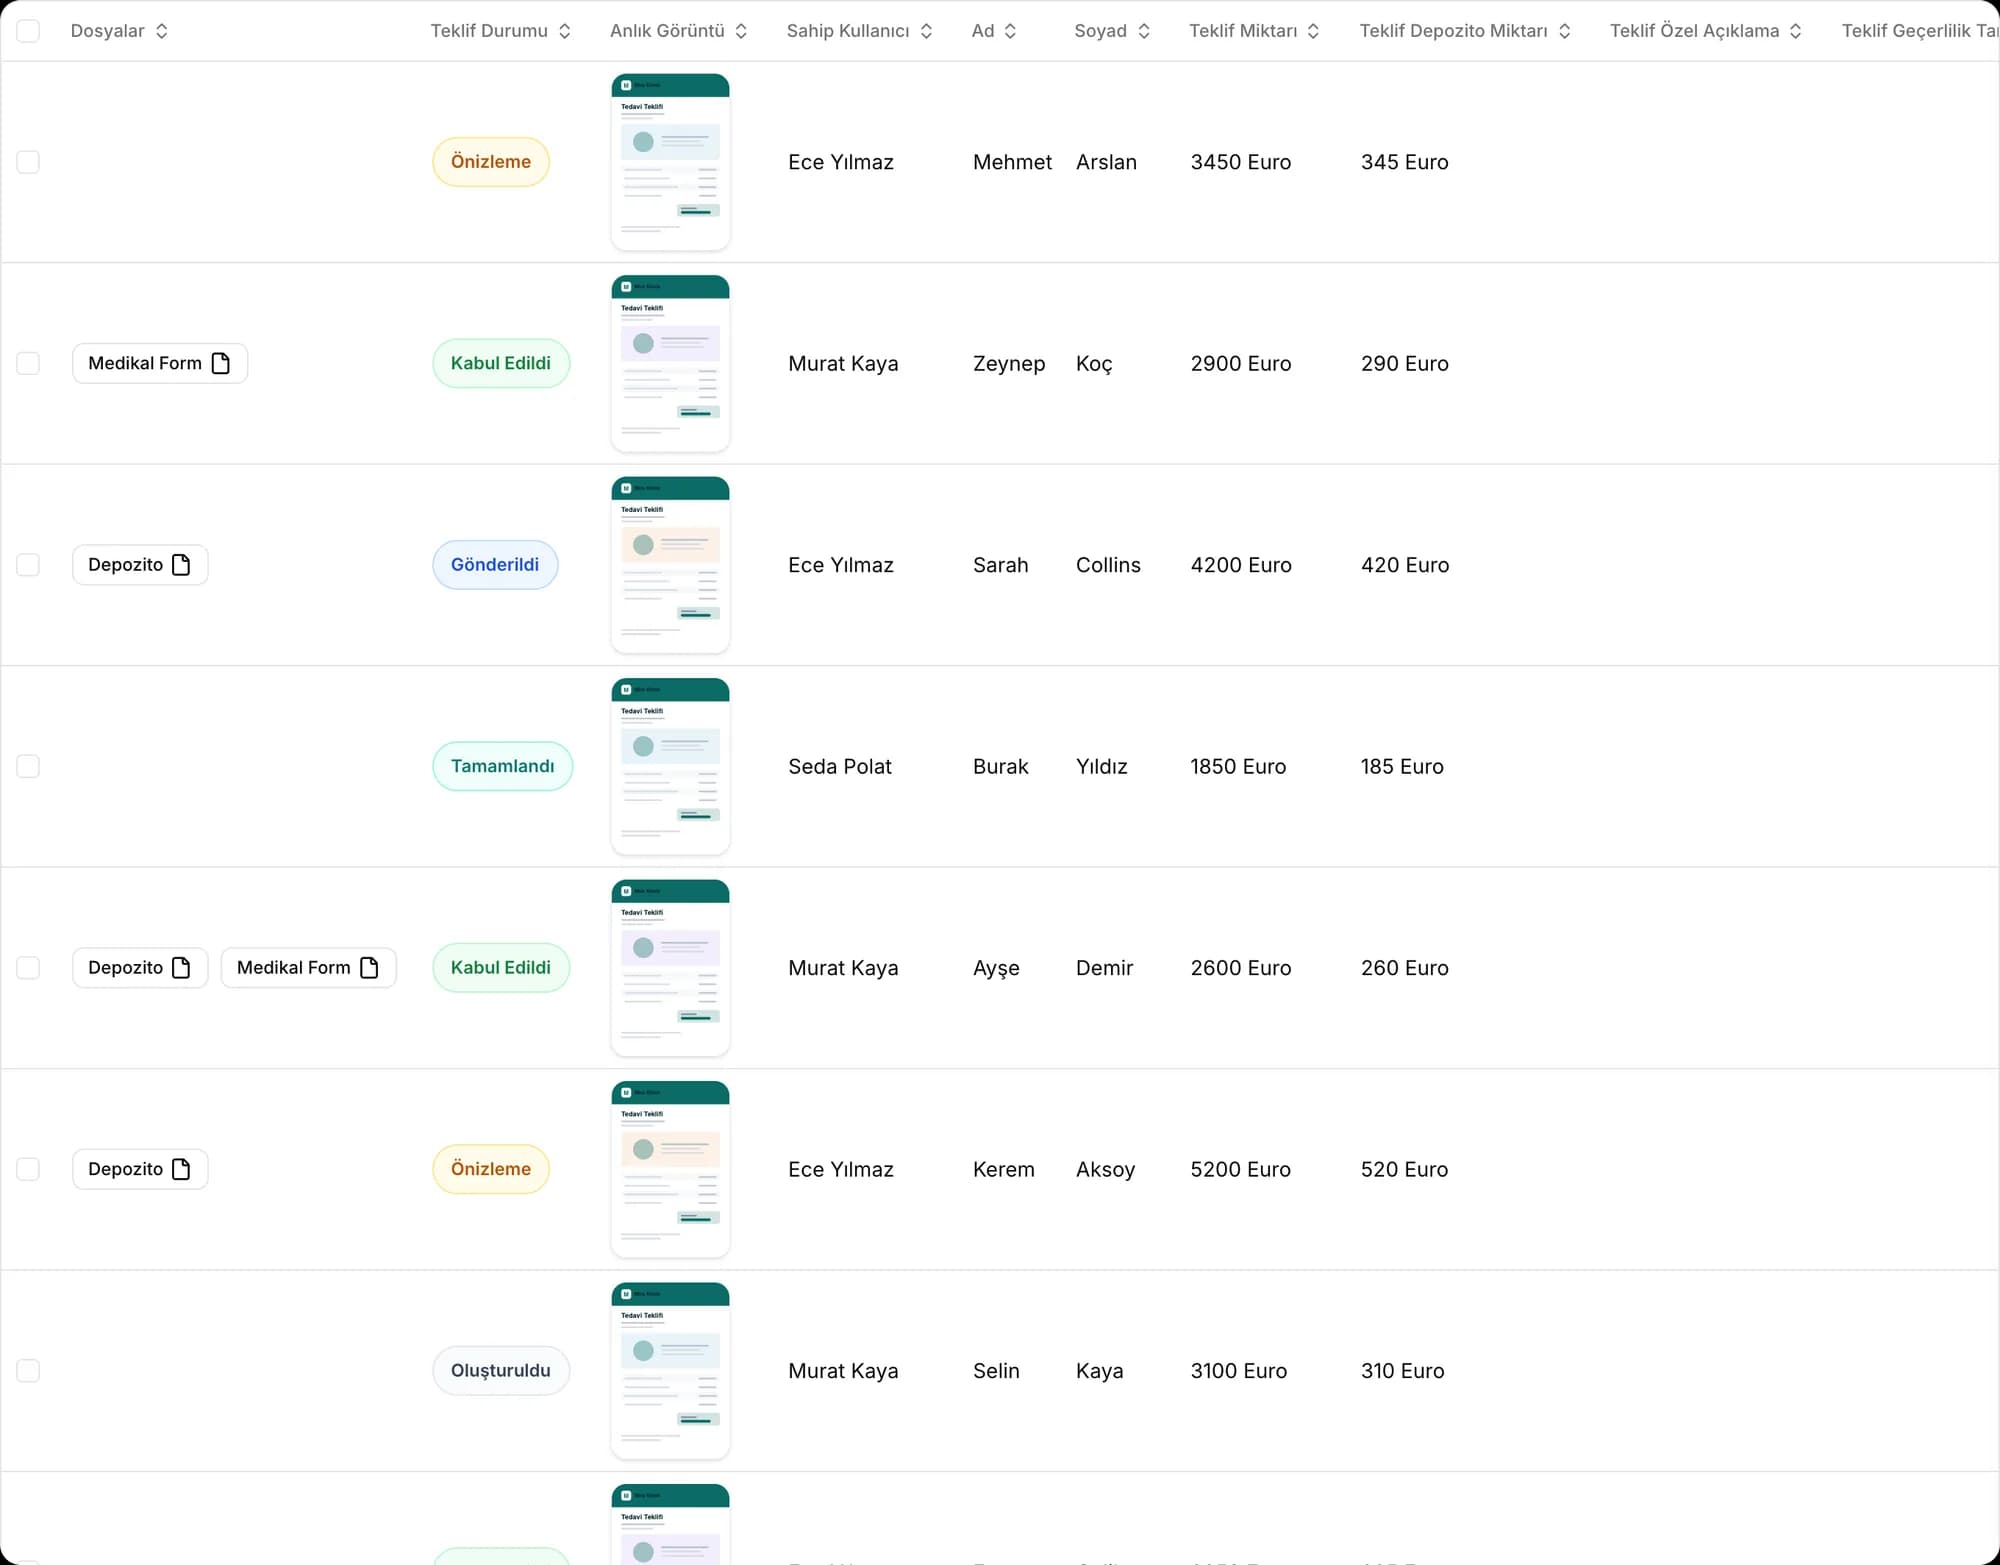Click the Oluşturuldu status badge
Image resolution: width=2000 pixels, height=1565 pixels.
tap(501, 1371)
